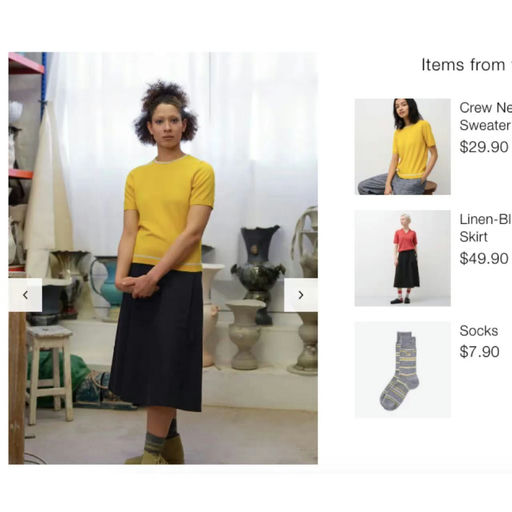Screen dimensions: 512x512
Task: Click the black skirt in the large photo
Action: pos(157,337)
